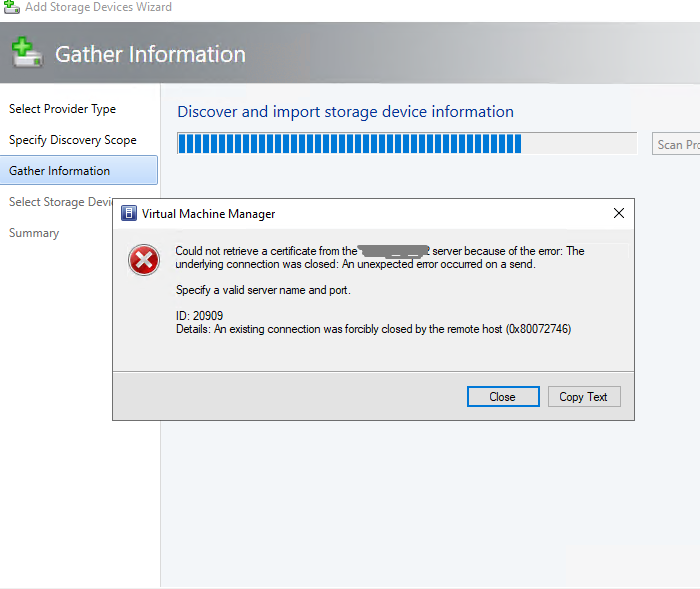Open the Summary step
The width and height of the screenshot is (700, 589).
tap(34, 233)
